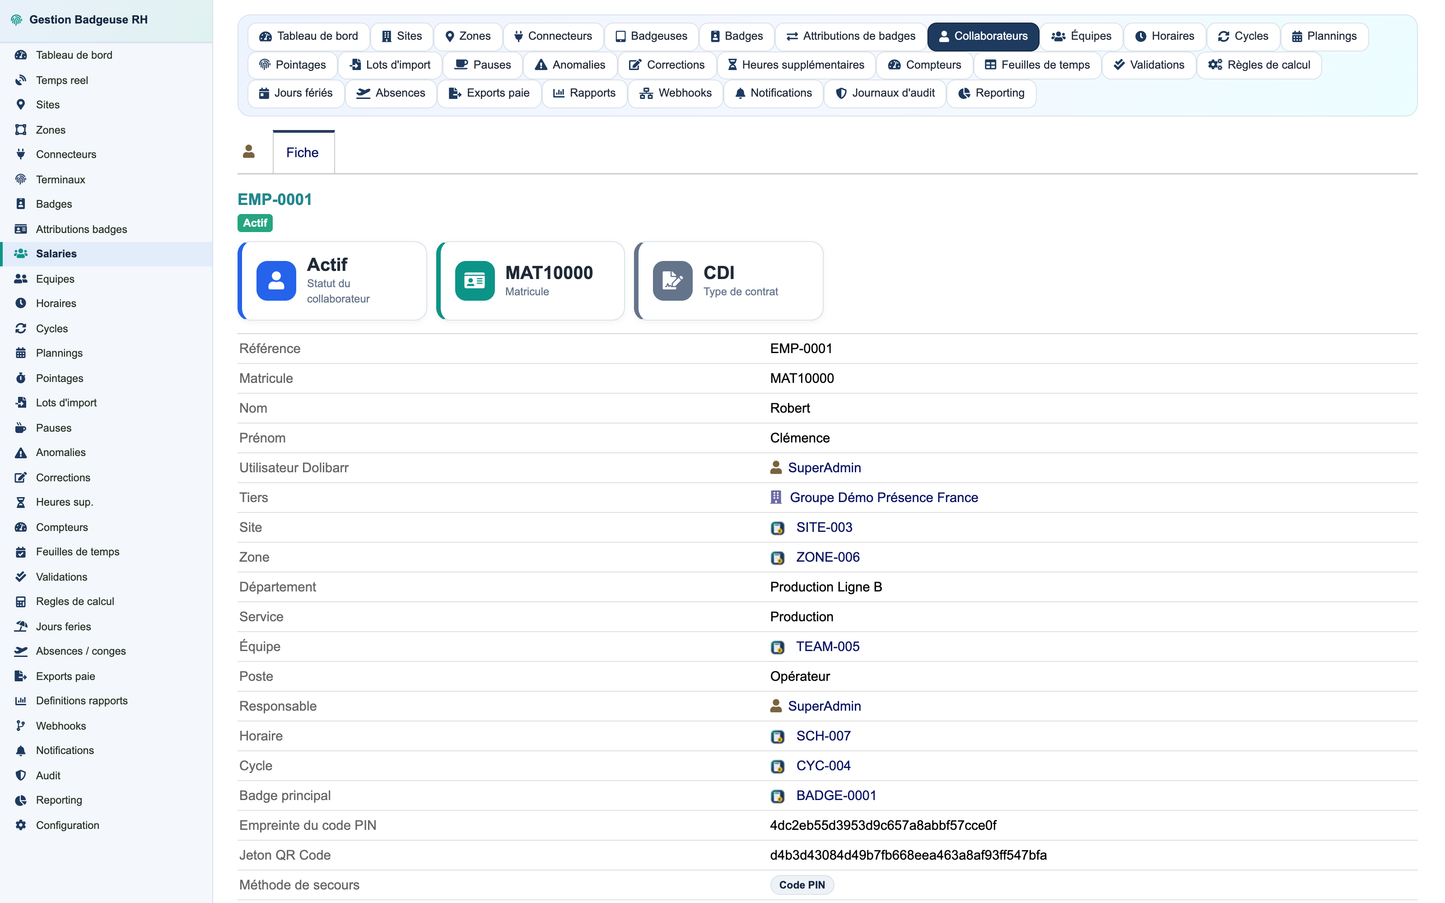Click the green ID card icon on MAT10000 card
Screen dimensions: 1445x903
[x=475, y=281]
